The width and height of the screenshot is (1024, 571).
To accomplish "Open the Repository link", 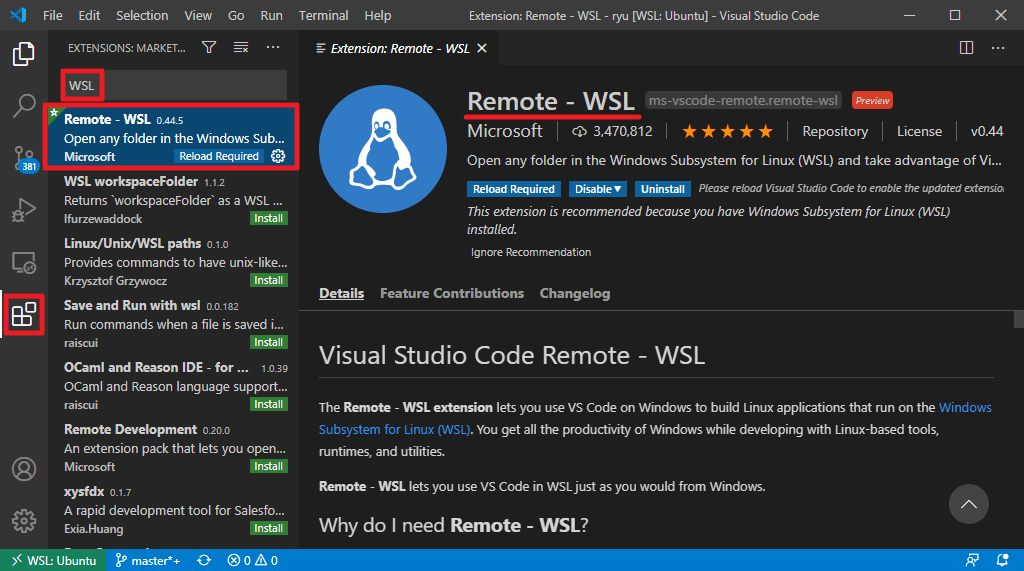I will [x=835, y=131].
